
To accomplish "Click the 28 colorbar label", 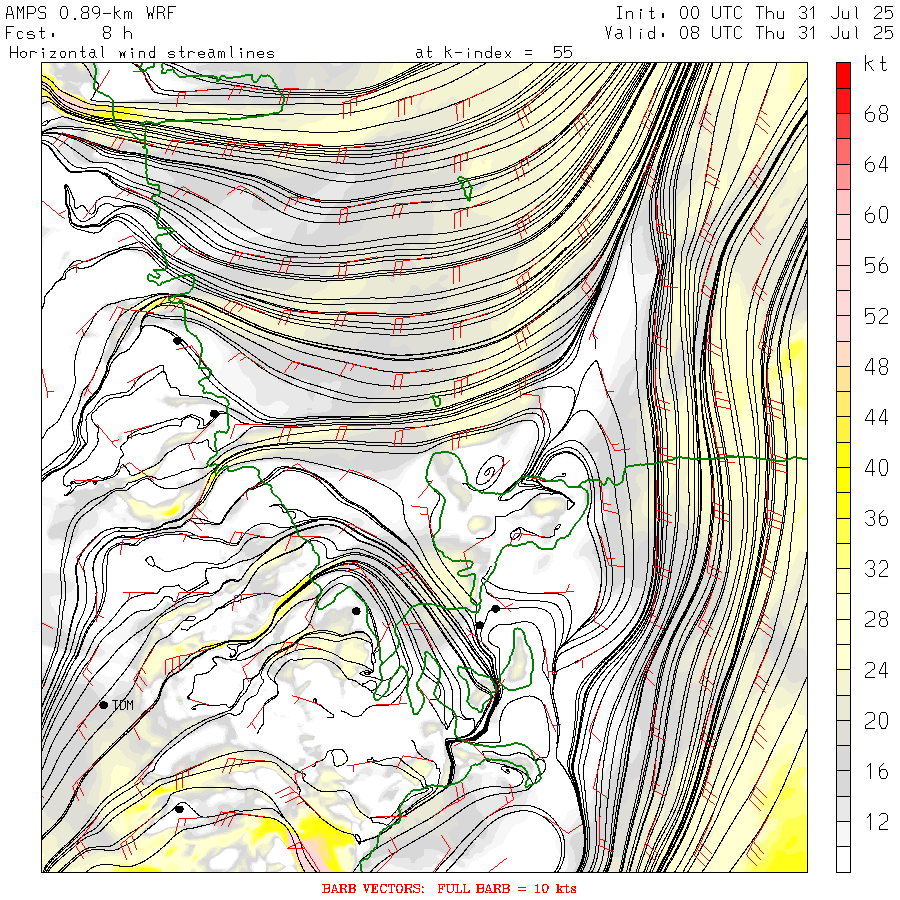I will click(876, 619).
